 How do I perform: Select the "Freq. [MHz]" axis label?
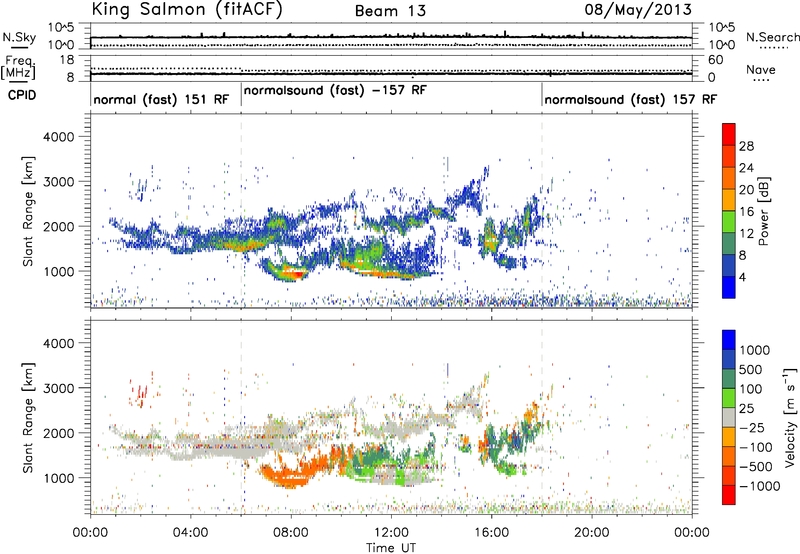18,68
